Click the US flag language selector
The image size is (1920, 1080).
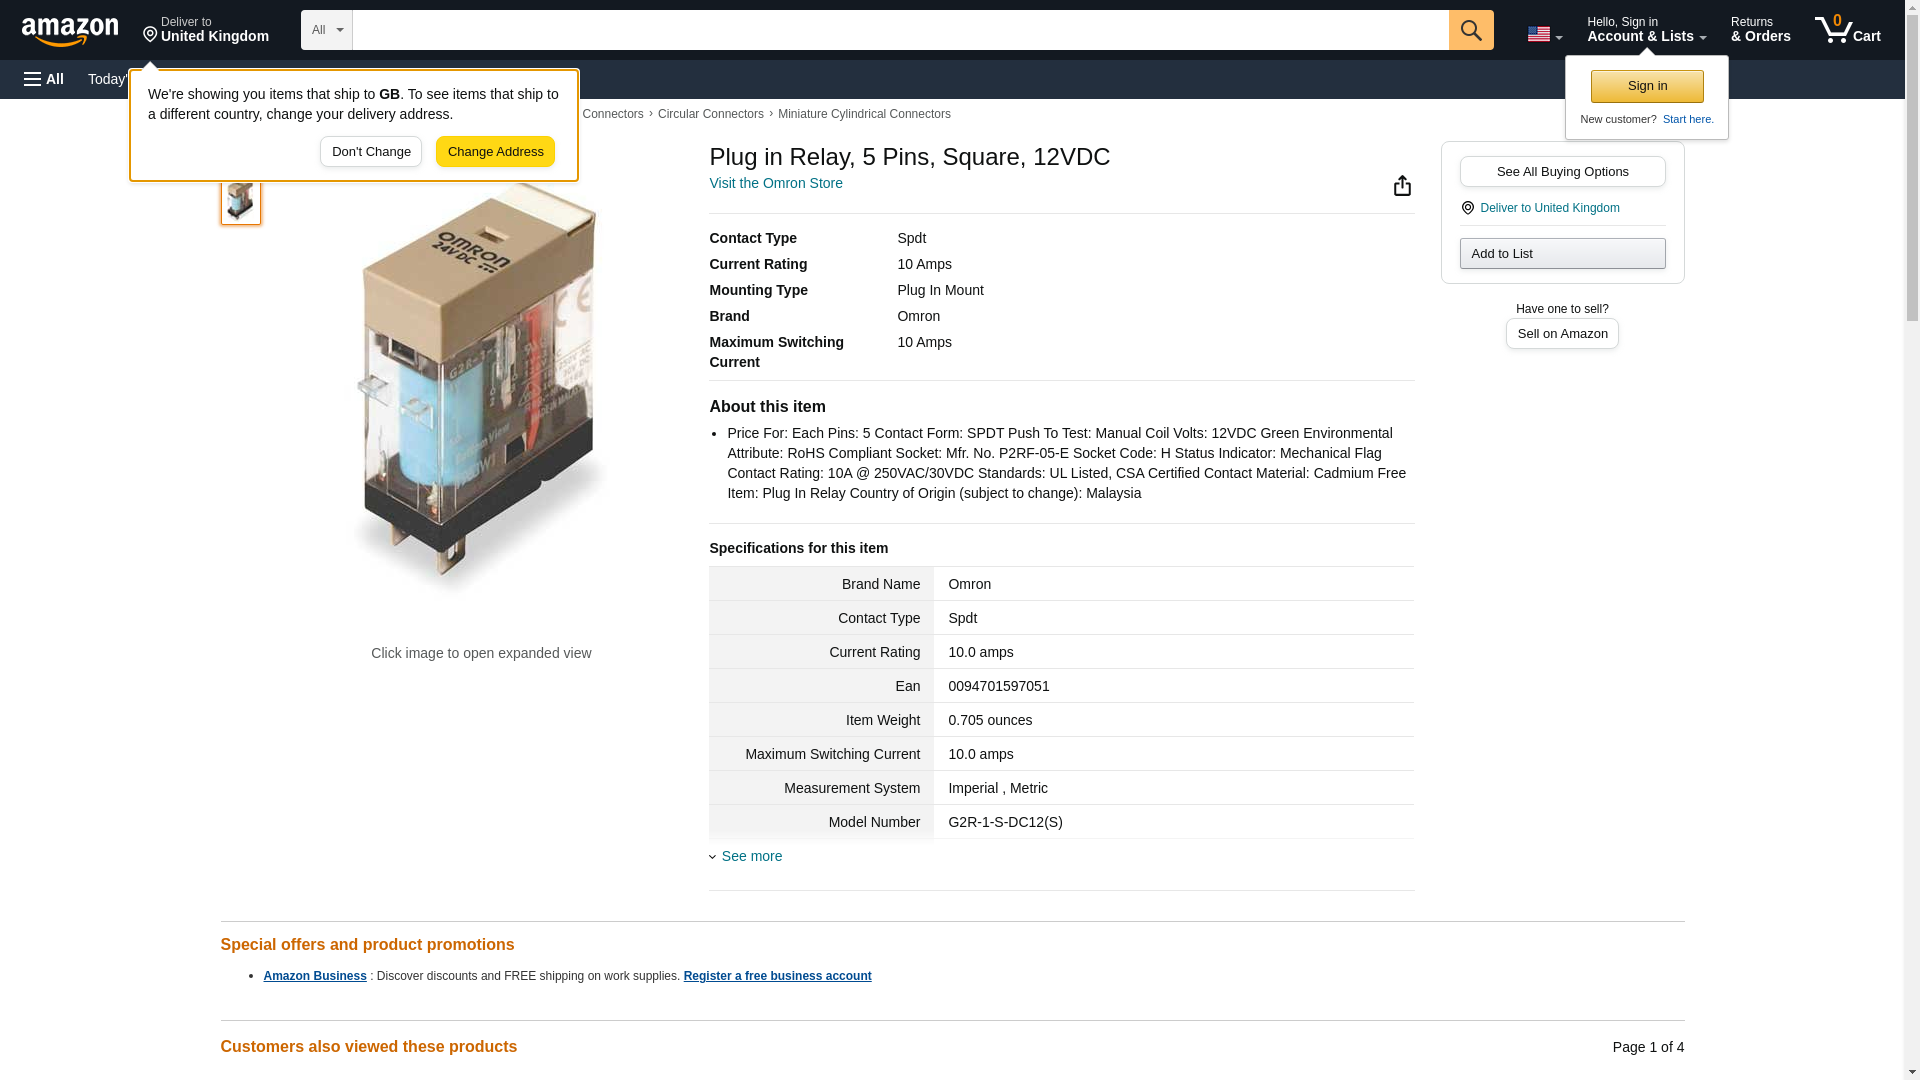1543,35
